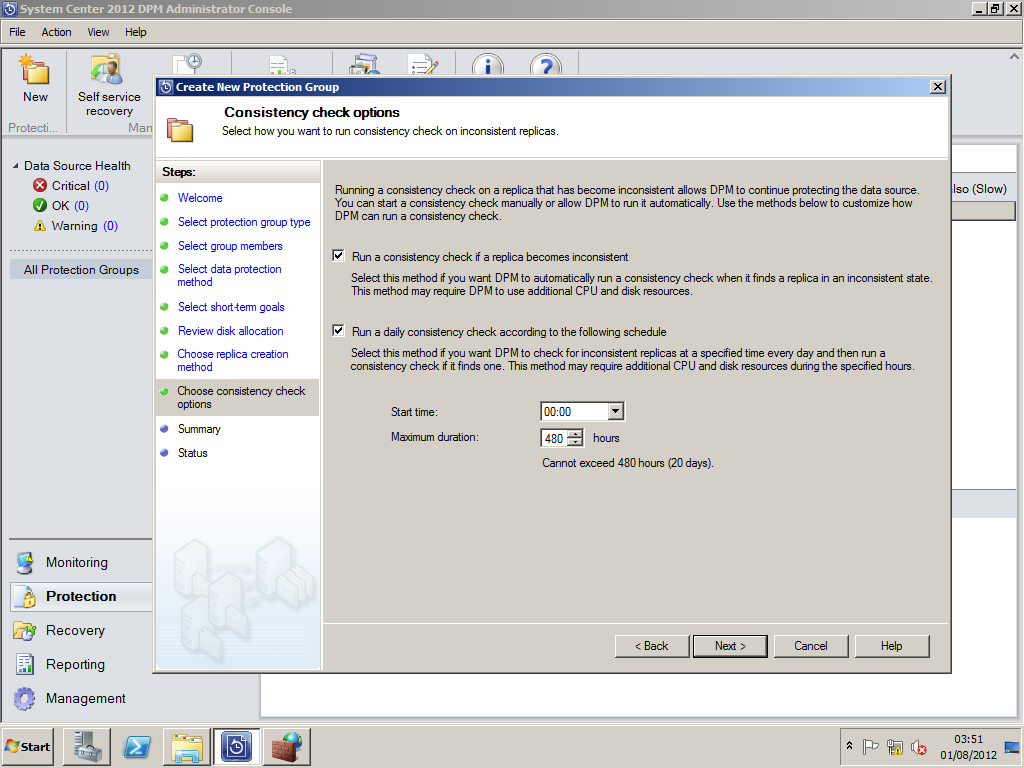Viewport: 1024px width, 768px height.
Task: Open the File menu
Action: pos(17,32)
